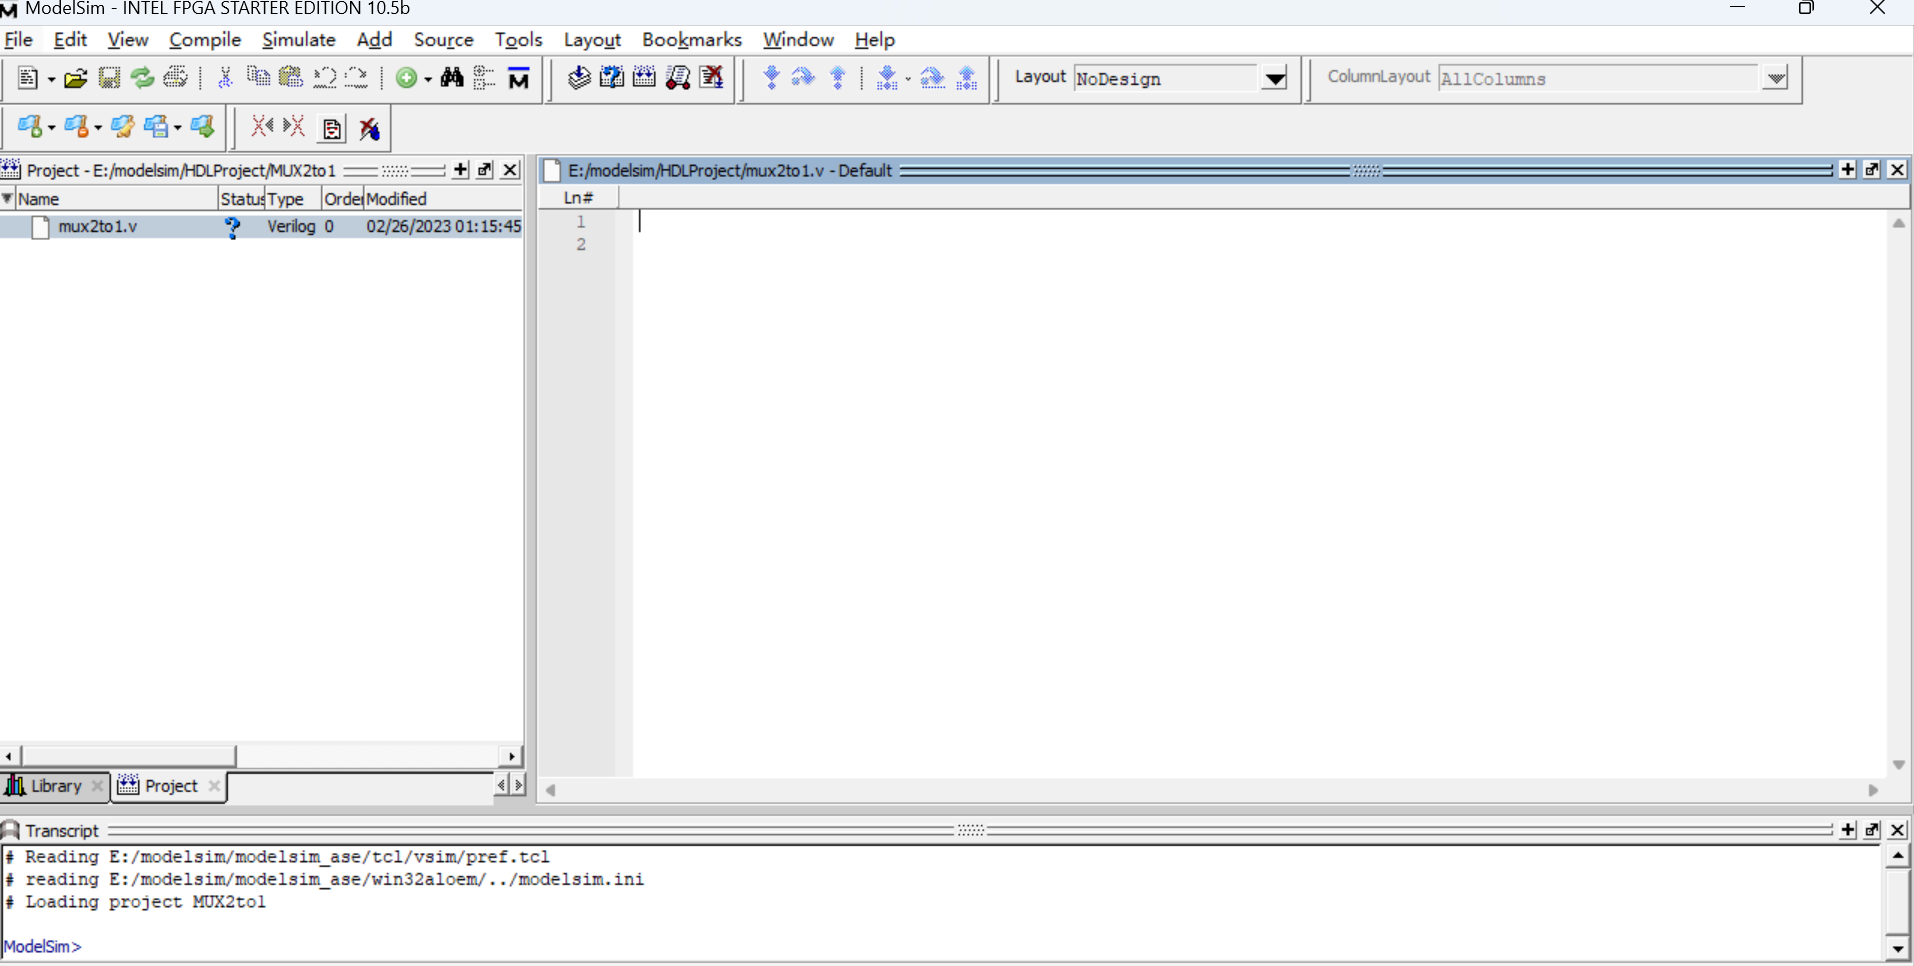Open the ColumnLayout AllColumns dropdown
The image size is (1914, 966).
(1776, 78)
